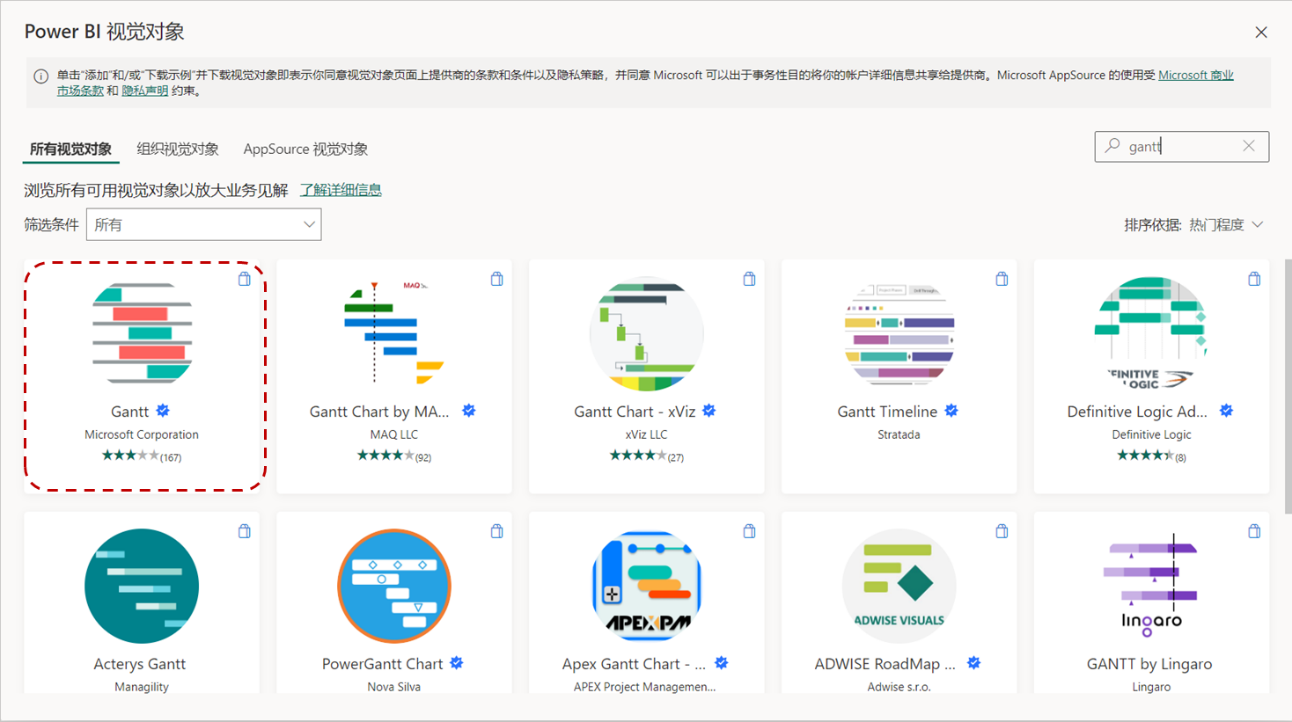Open the GANTT by Lingaro thumbnail
The height and width of the screenshot is (722, 1292).
pyautogui.click(x=1151, y=586)
